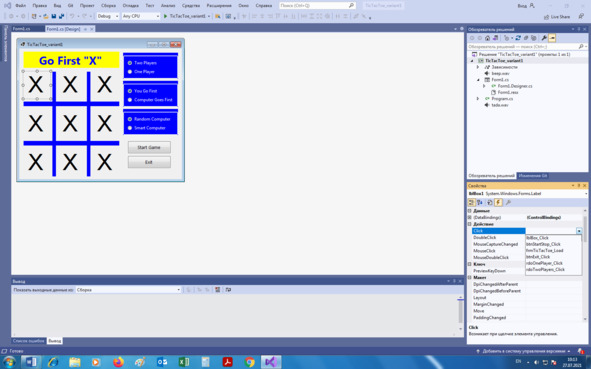Open the wrench Properties icon in Solution Explorer
The height and width of the screenshot is (369, 591).
[x=544, y=38]
